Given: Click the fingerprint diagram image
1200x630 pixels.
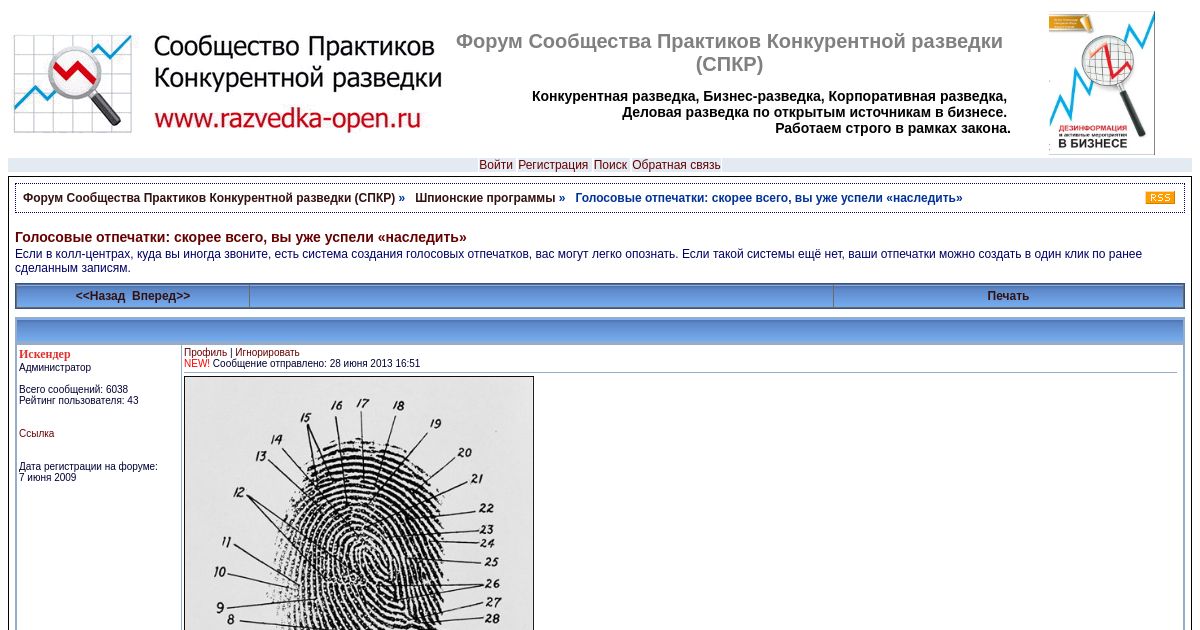Looking at the screenshot, I should pos(359,503).
